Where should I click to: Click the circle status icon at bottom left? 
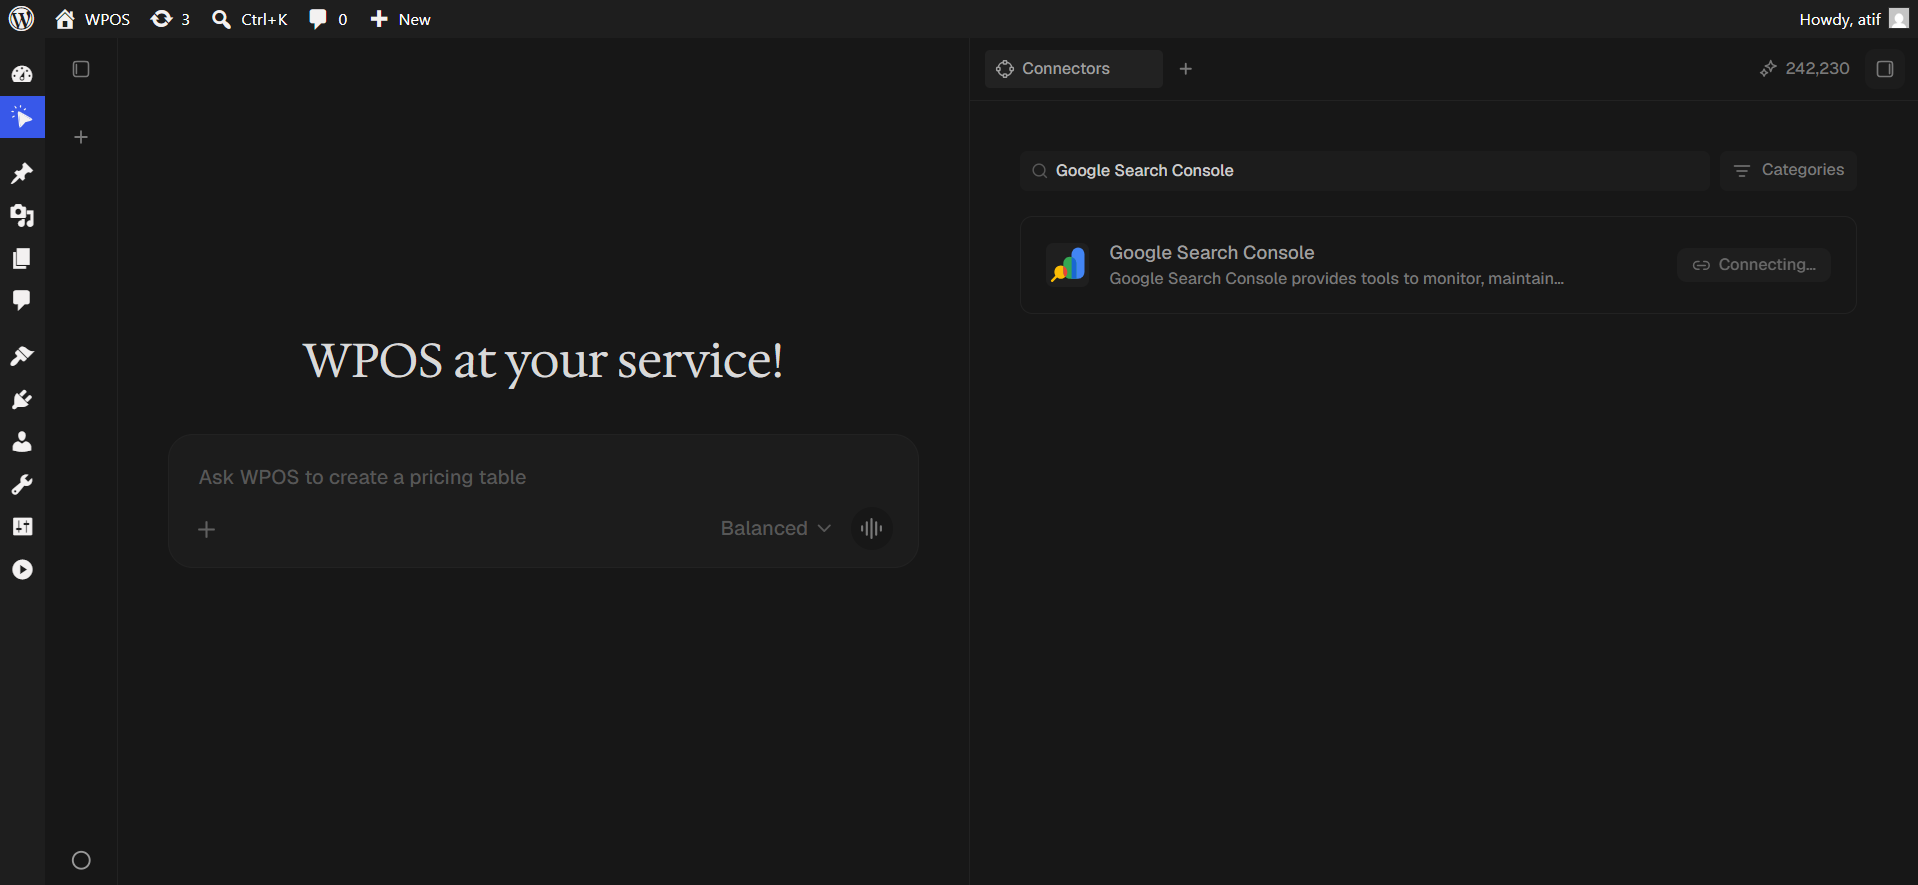click(81, 860)
